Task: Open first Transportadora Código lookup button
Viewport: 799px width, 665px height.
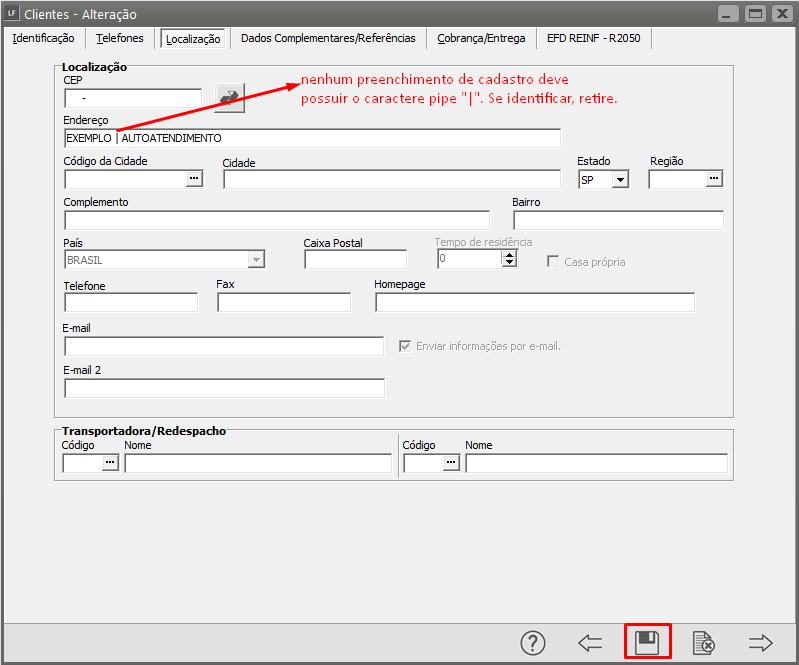Action: pos(110,463)
